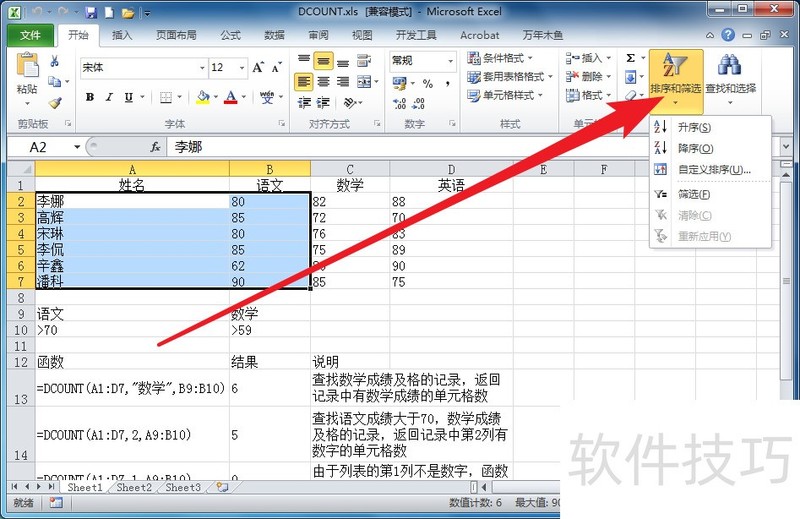Decrease font size with small A
The width and height of the screenshot is (800, 519).
pyautogui.click(x=277, y=67)
